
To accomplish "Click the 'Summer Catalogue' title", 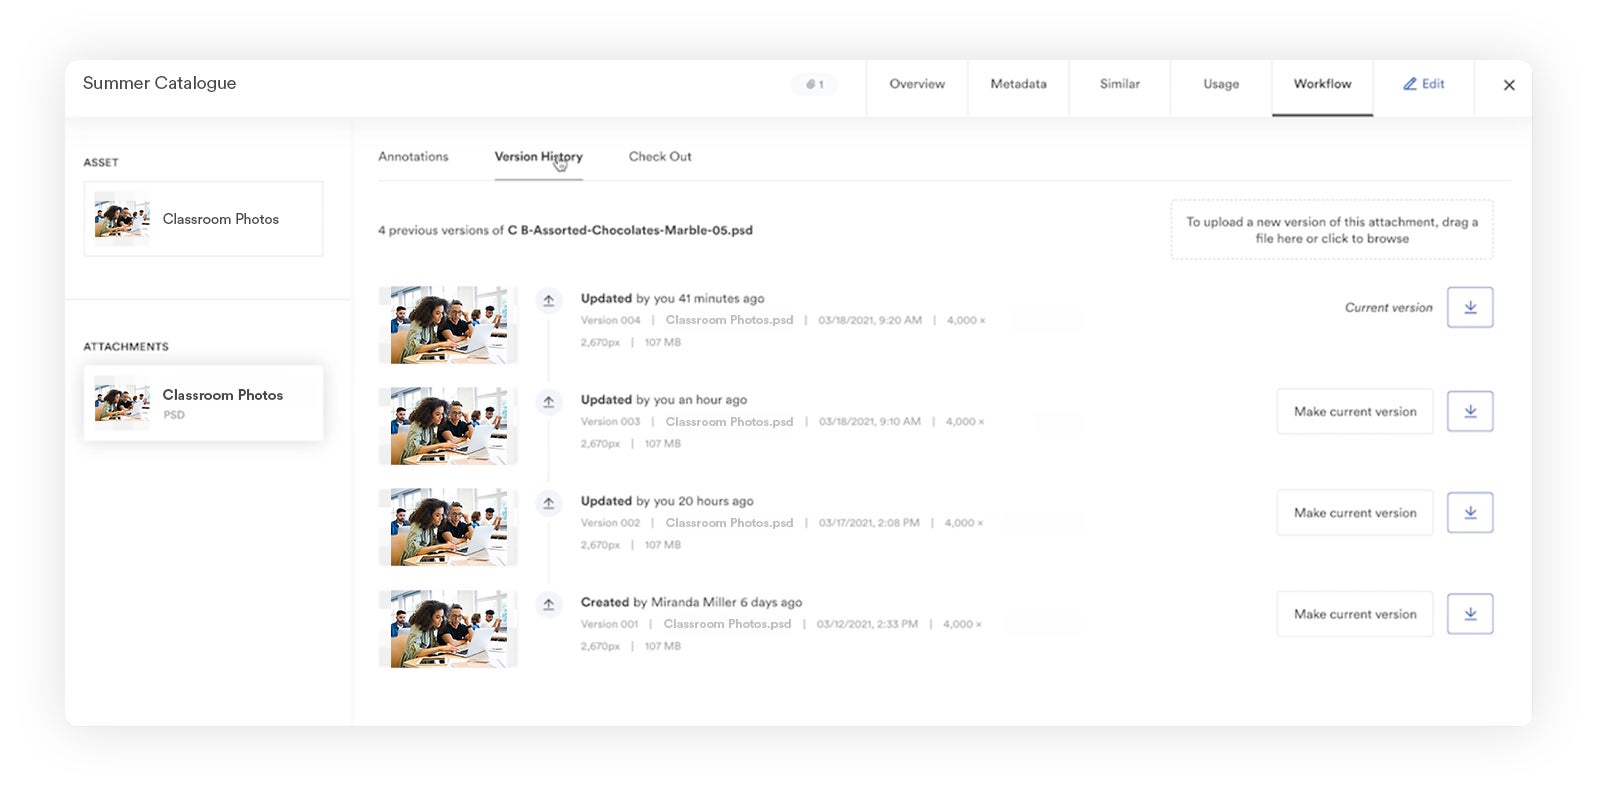I will tap(159, 83).
